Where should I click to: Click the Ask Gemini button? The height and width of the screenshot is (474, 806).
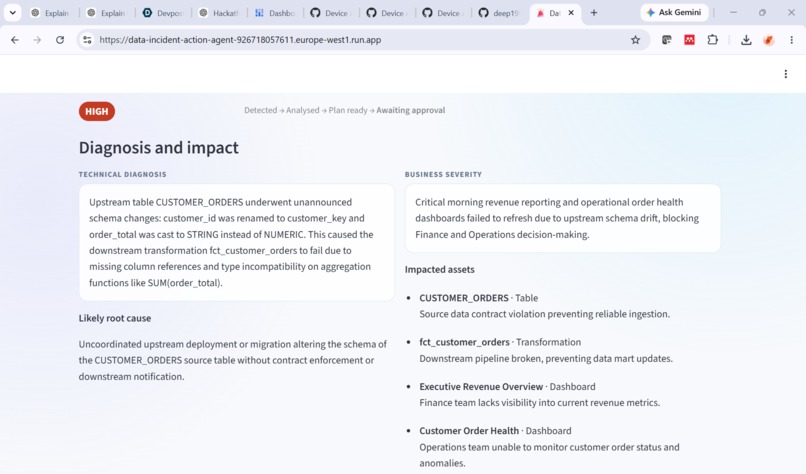pos(674,12)
